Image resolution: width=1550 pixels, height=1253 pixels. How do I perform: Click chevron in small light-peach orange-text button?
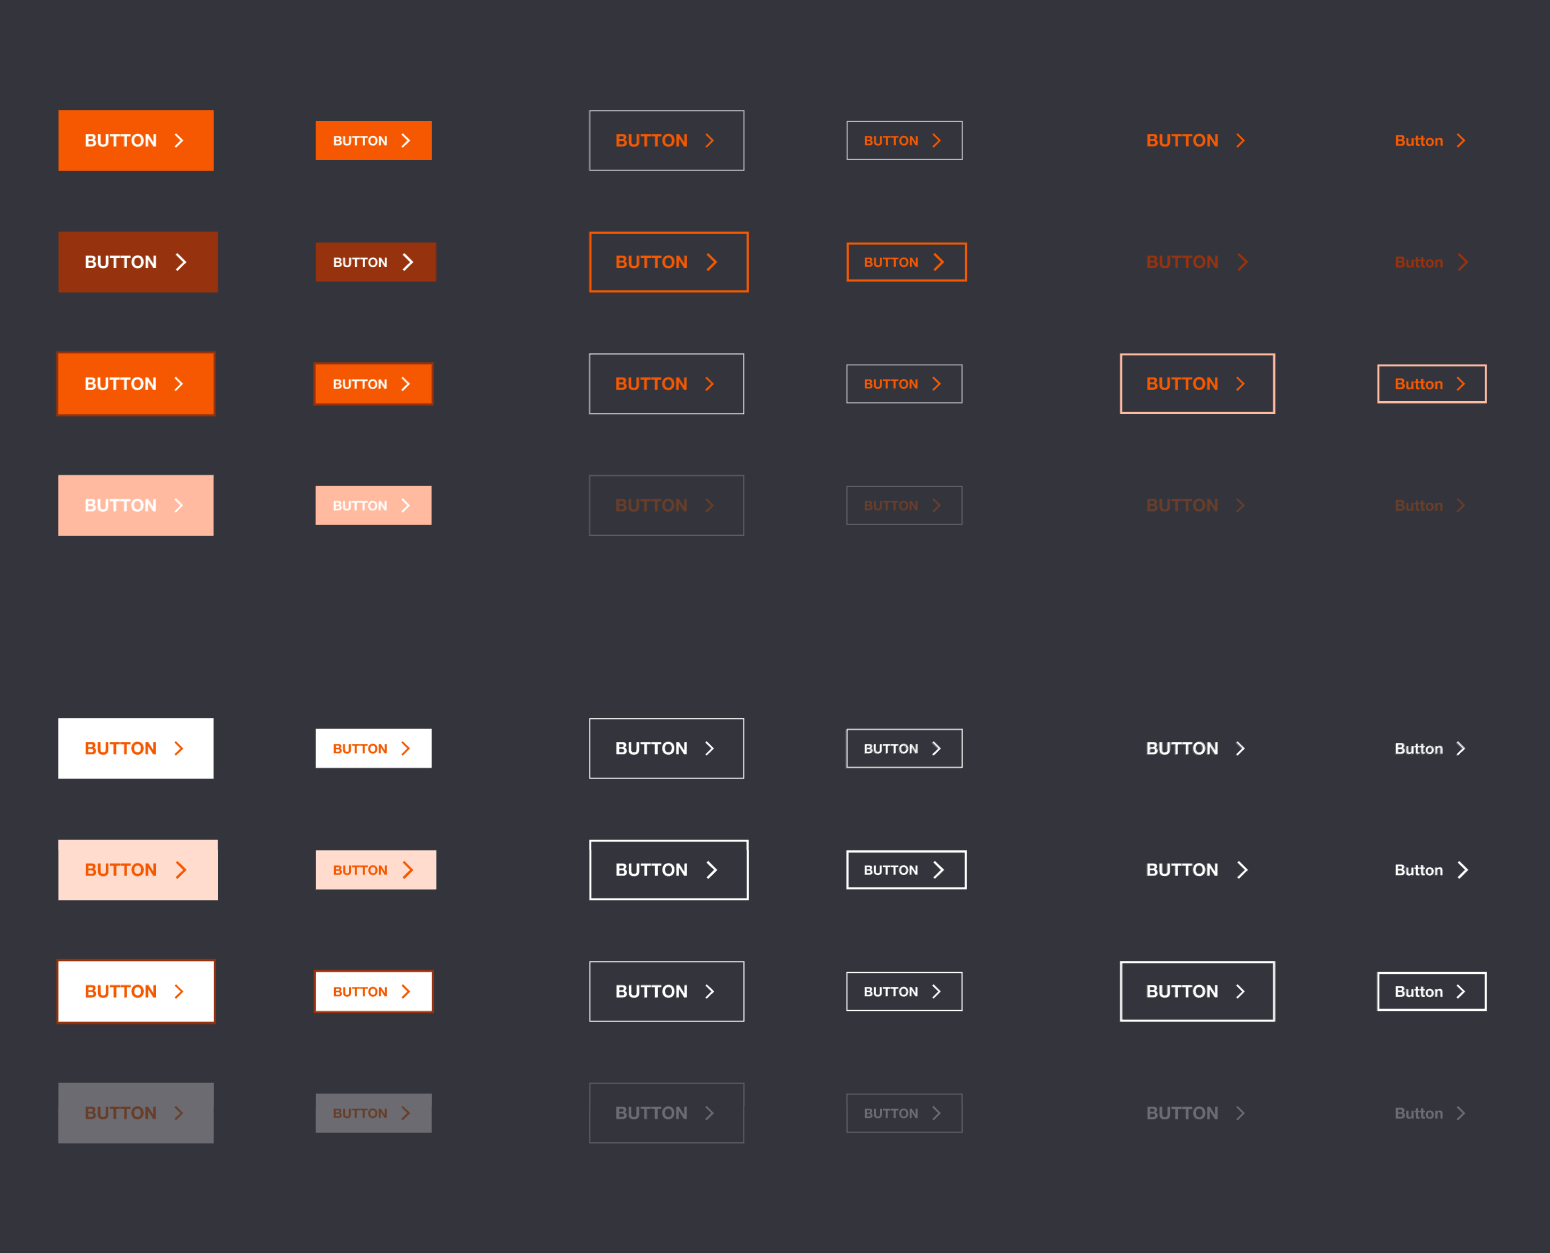point(407,870)
